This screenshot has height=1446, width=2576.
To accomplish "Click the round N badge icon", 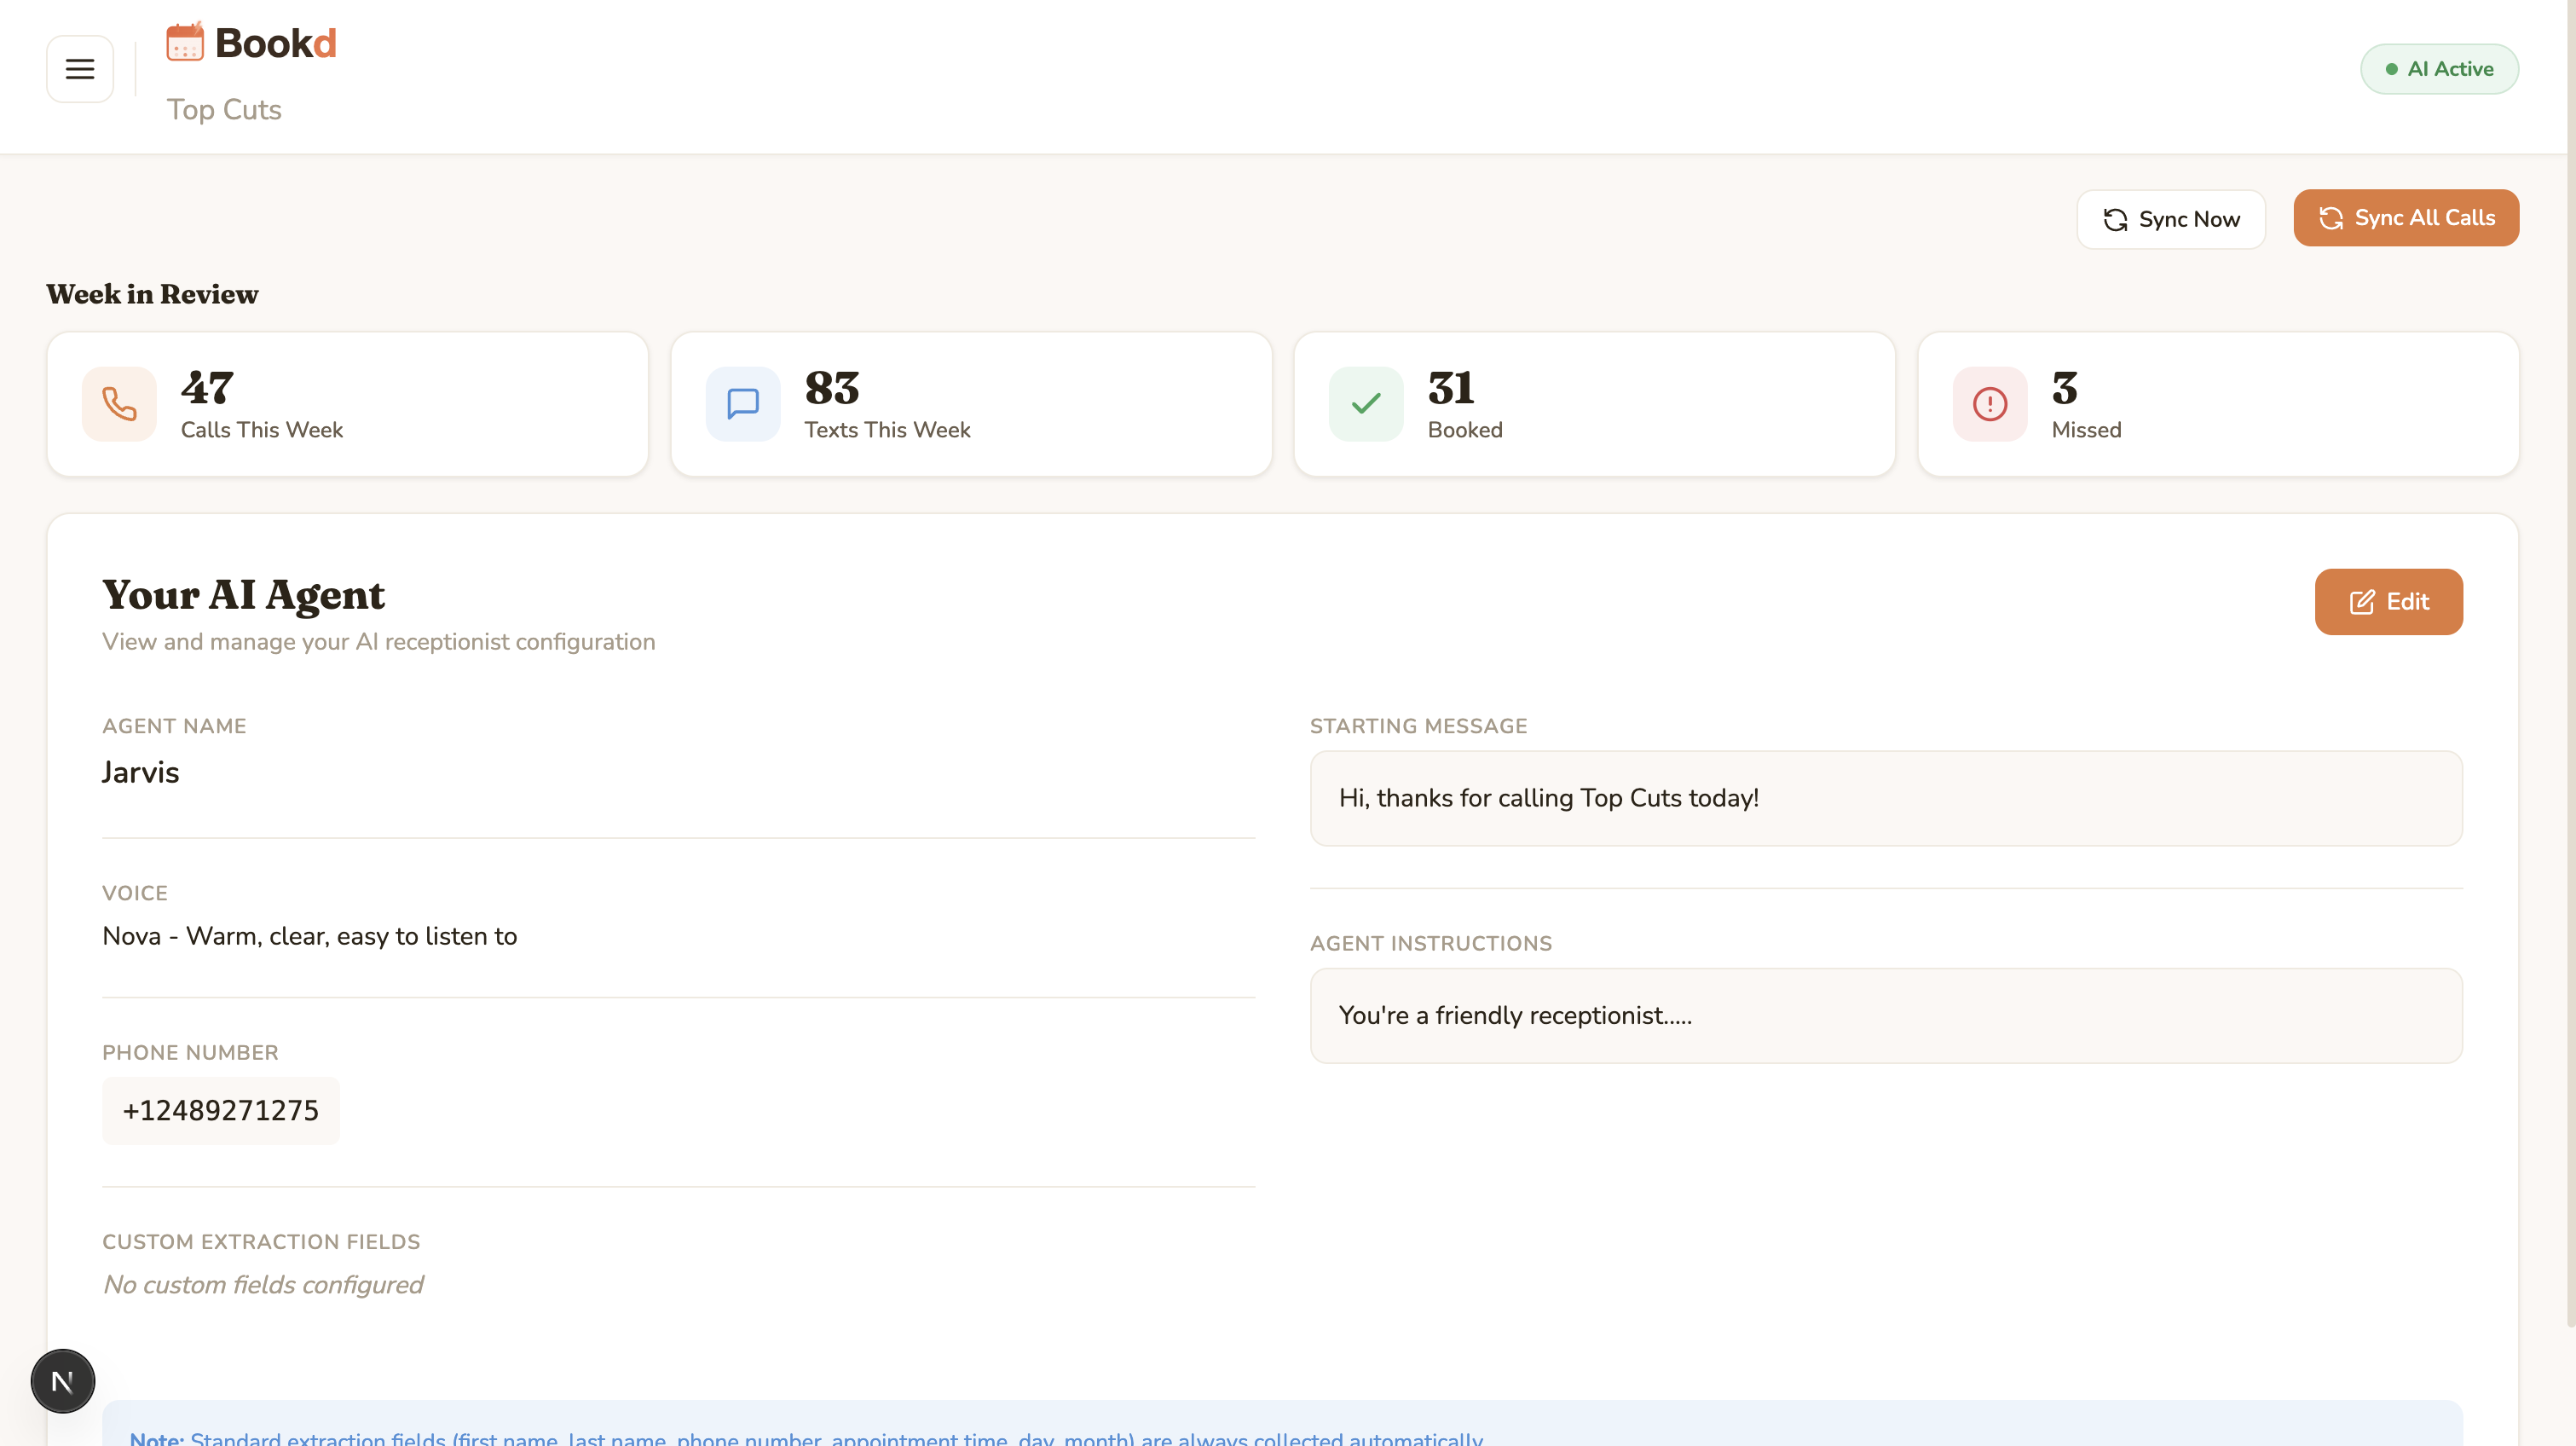I will tap(63, 1381).
